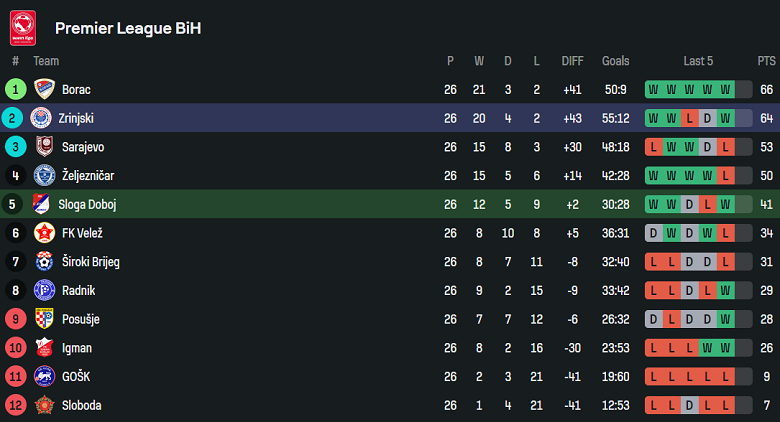Open the GOŠK team name link

(77, 377)
